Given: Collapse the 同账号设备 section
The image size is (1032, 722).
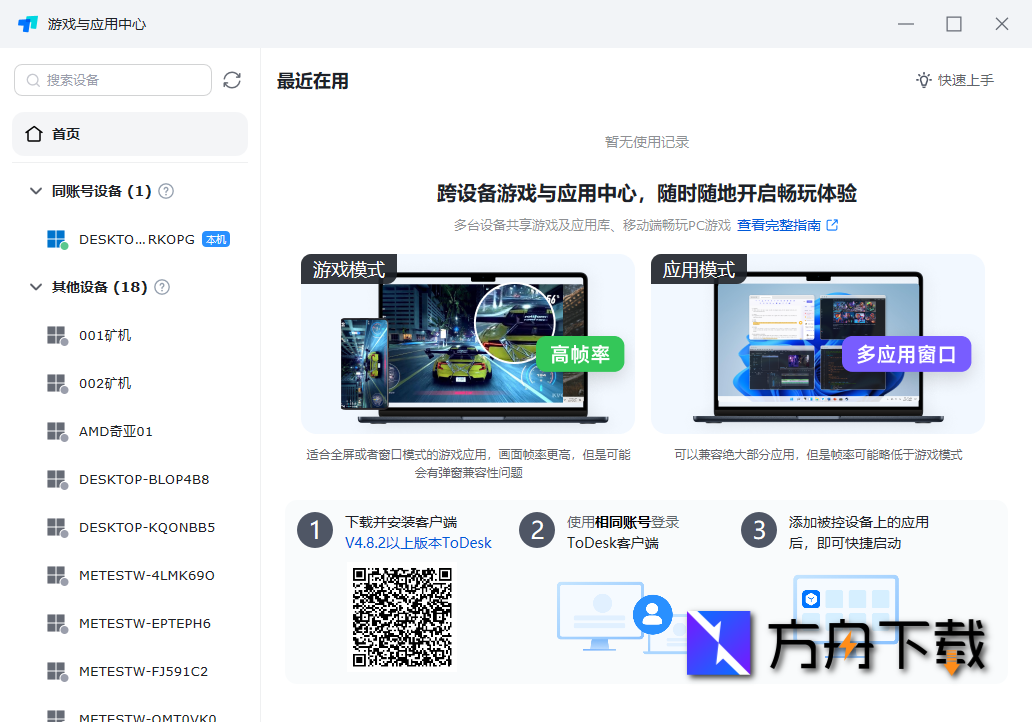Looking at the screenshot, I should point(35,190).
